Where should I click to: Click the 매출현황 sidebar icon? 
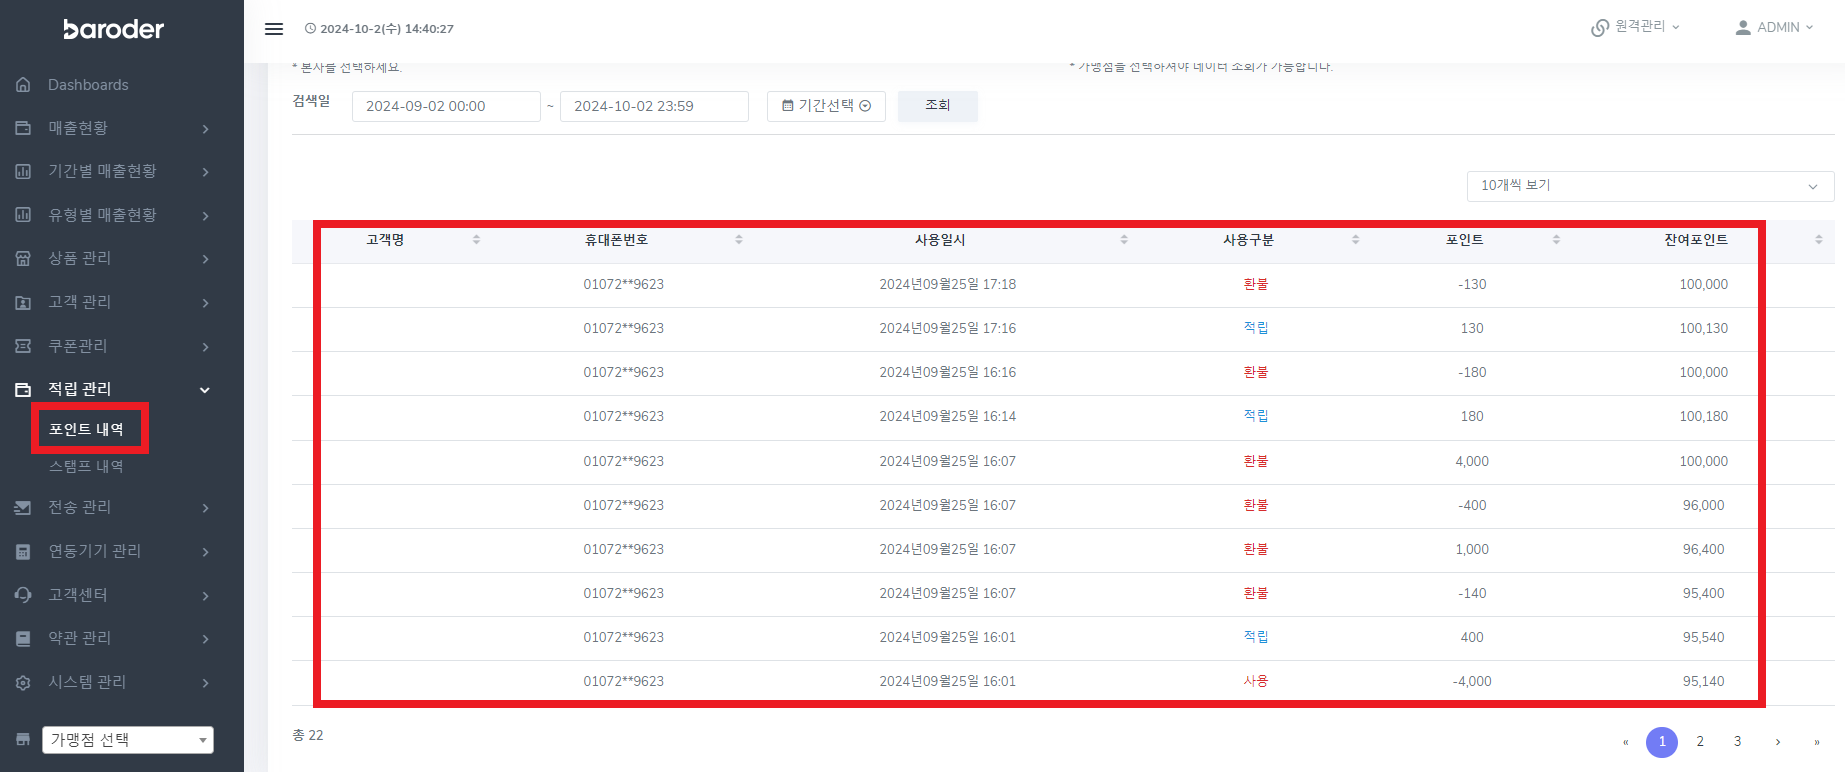coord(23,128)
